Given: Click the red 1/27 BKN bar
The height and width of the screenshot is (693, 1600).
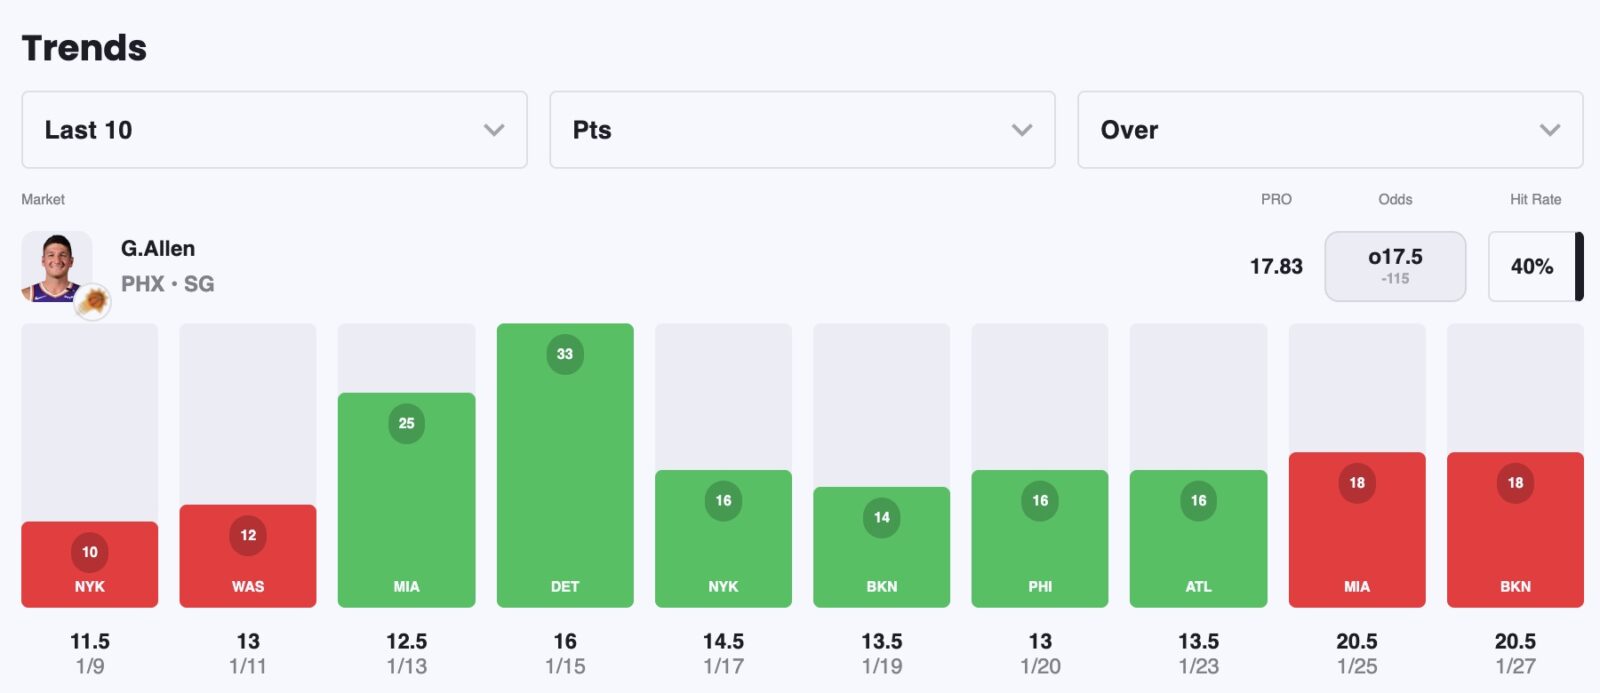Looking at the screenshot, I should click(x=1515, y=540).
